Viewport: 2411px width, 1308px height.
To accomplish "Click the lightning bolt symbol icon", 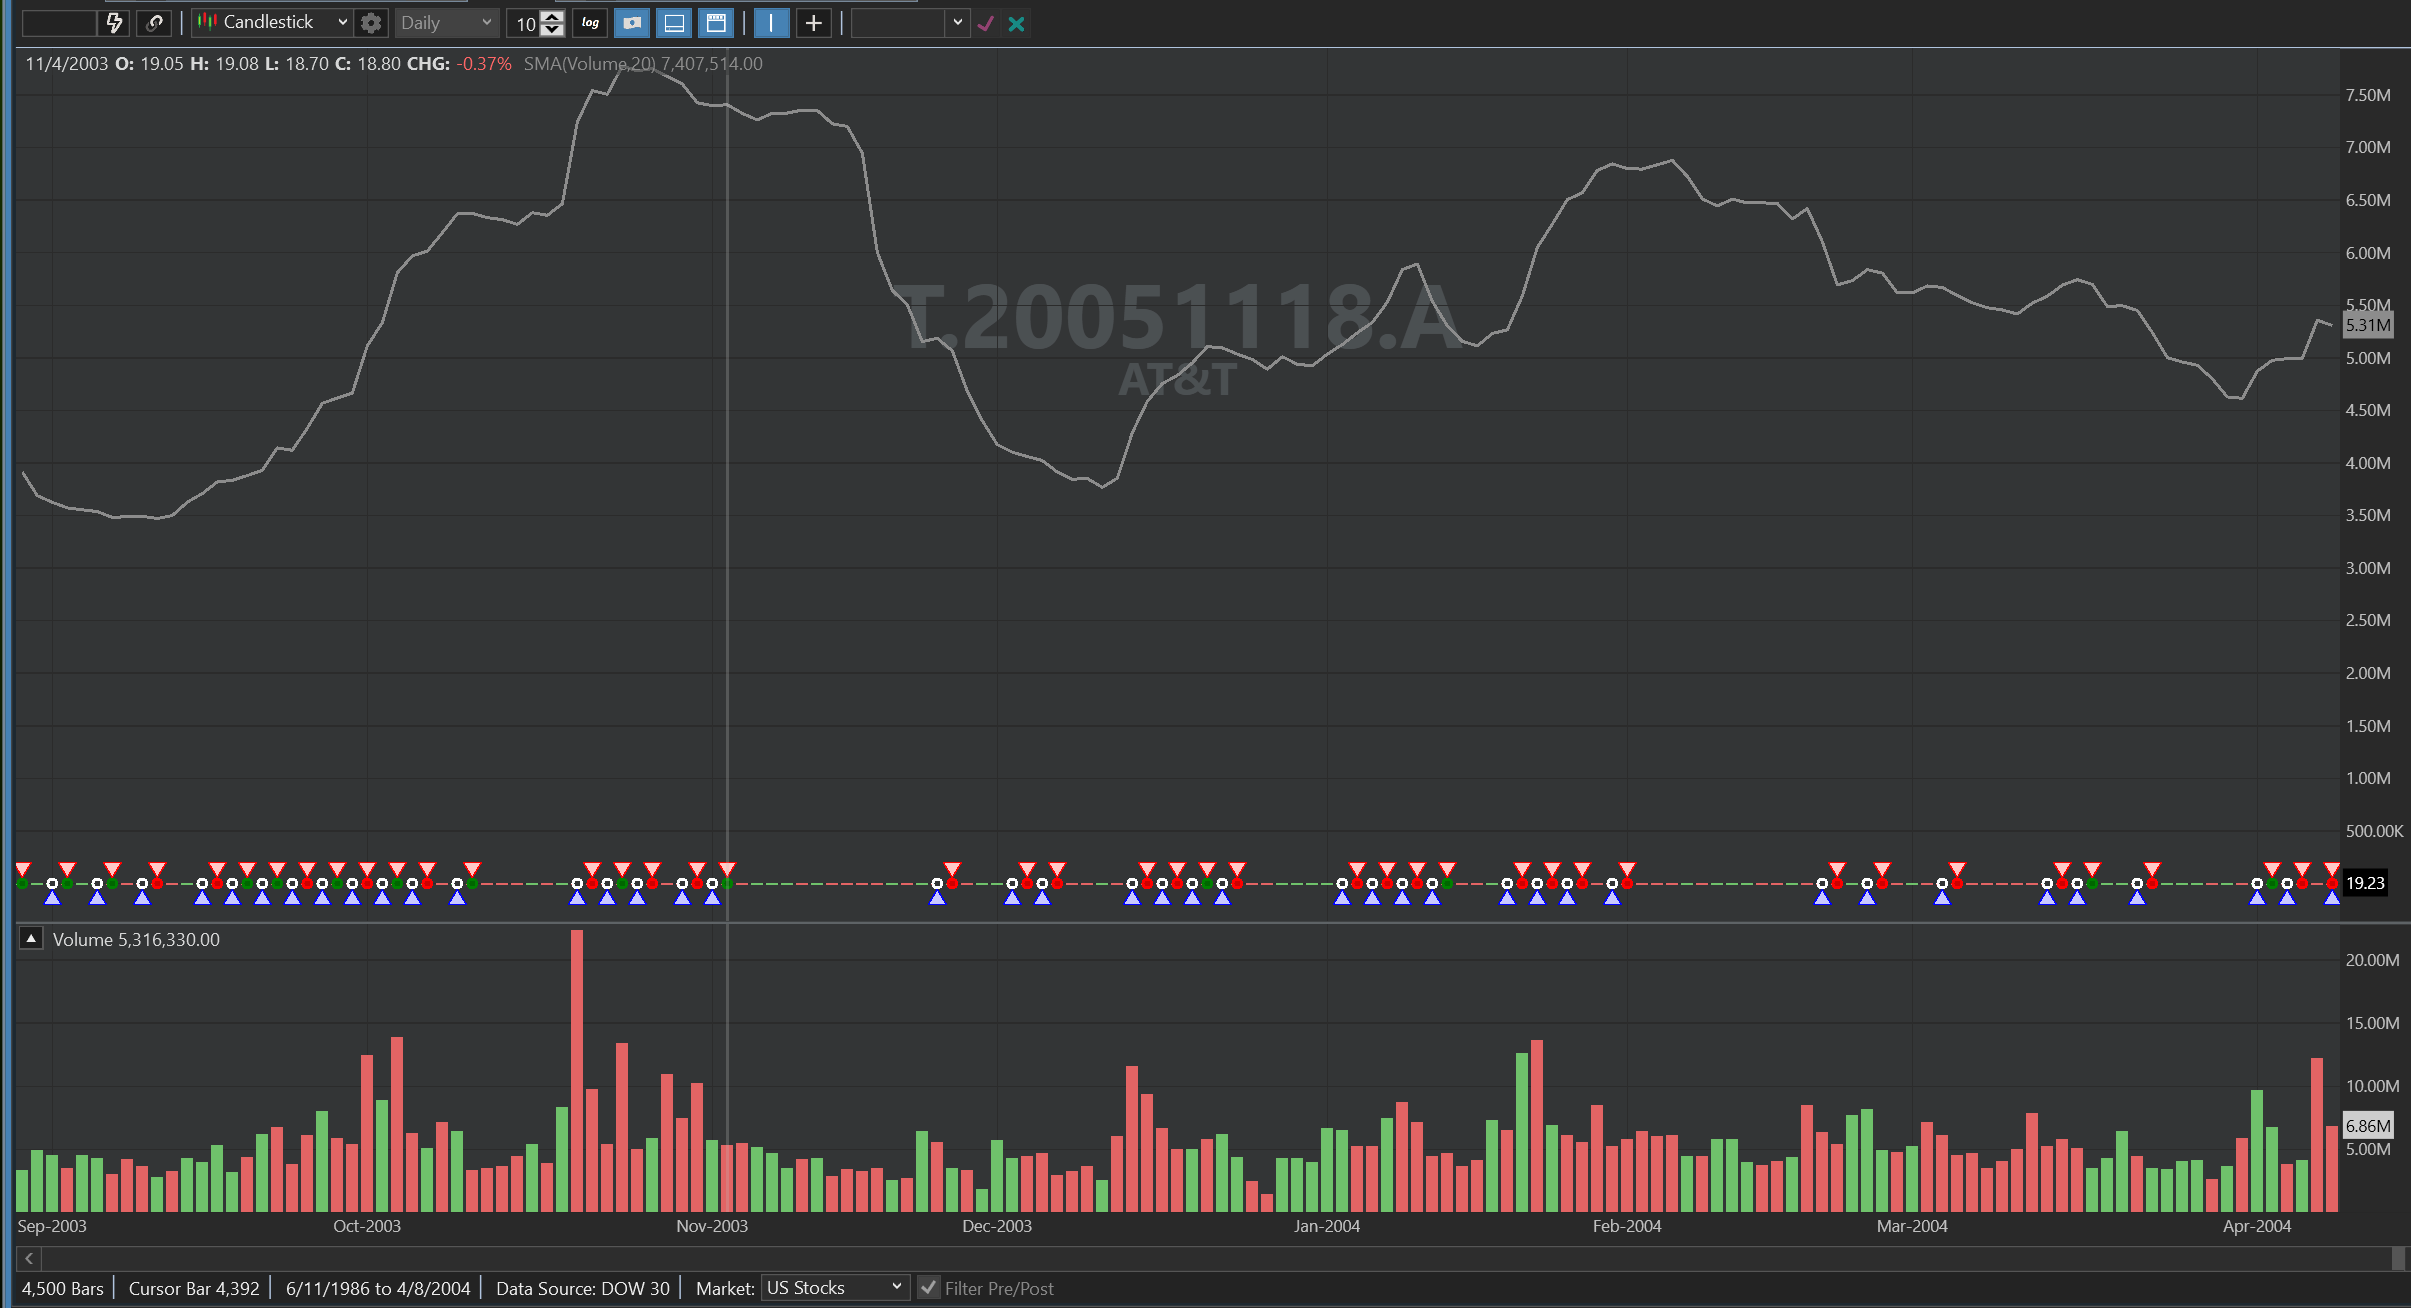I will click(115, 23).
